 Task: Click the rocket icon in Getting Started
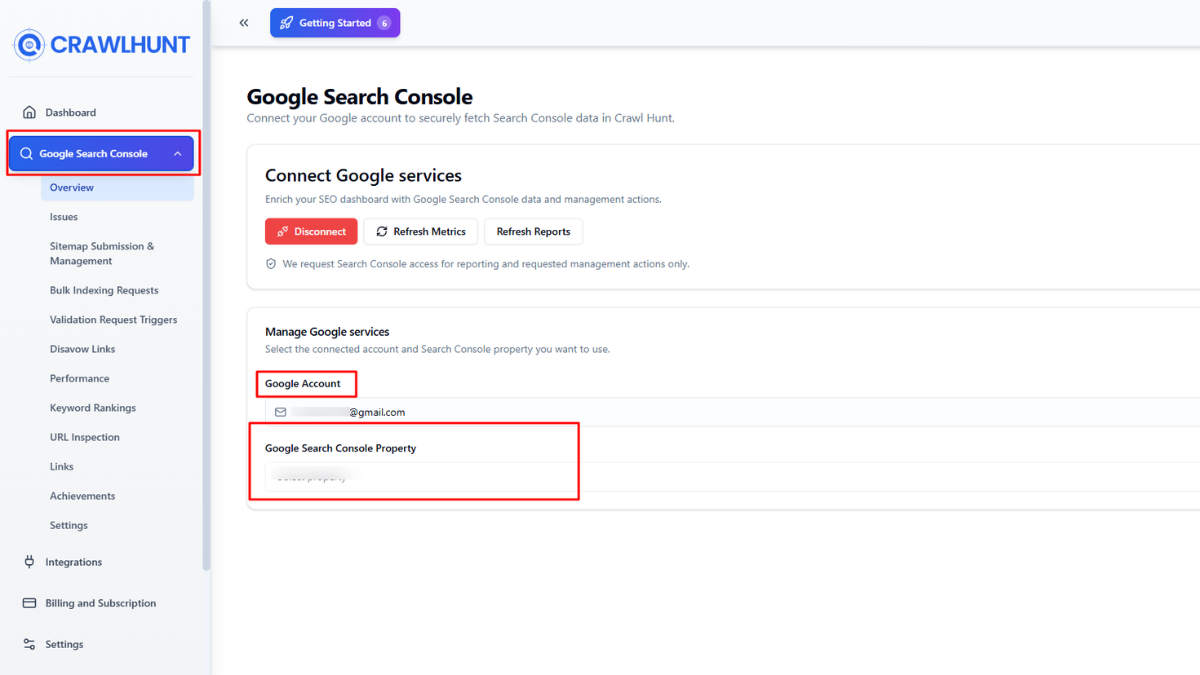pyautogui.click(x=286, y=23)
